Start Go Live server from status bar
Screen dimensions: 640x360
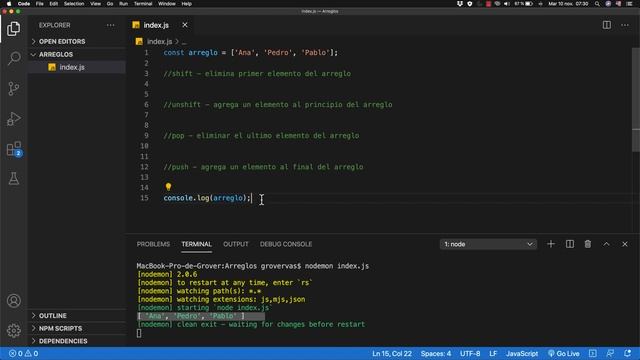pyautogui.click(x=564, y=353)
